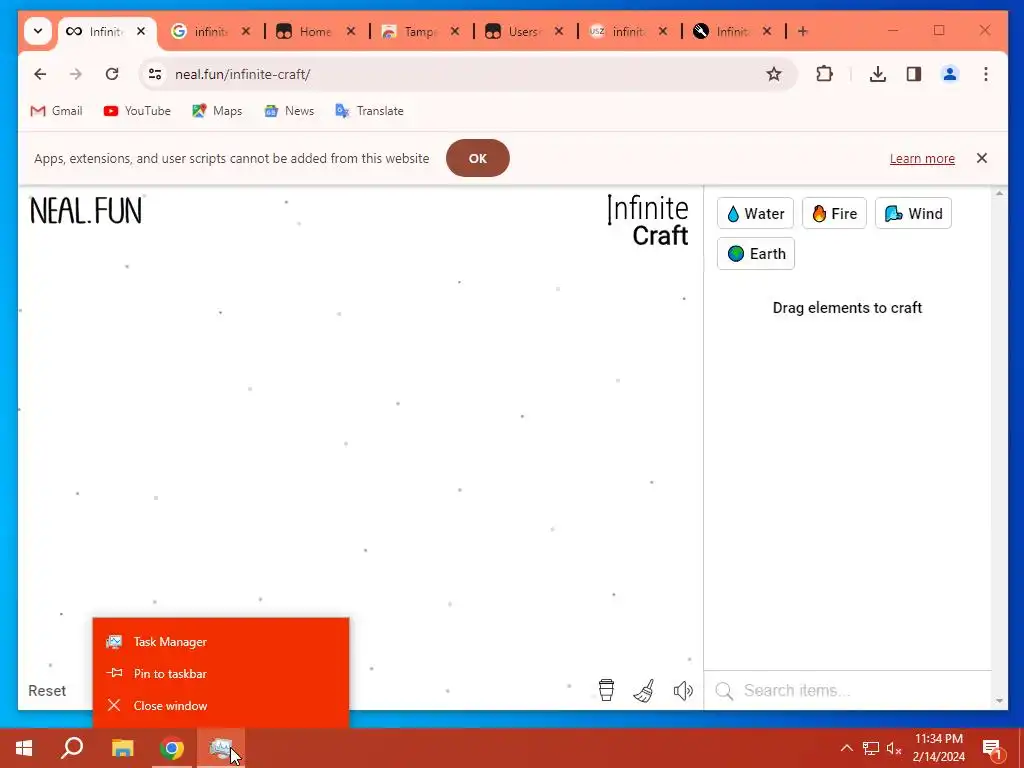Toggle the Chrome side panel
Screen dimensions: 1024x768
914,74
